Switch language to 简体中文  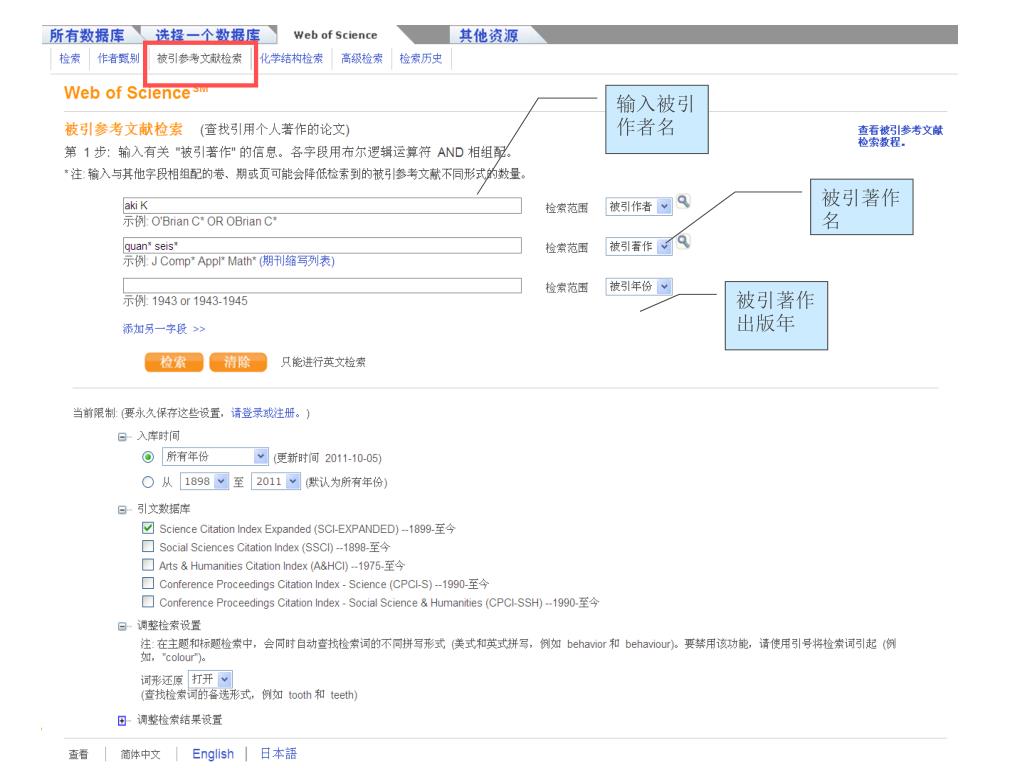(x=140, y=754)
